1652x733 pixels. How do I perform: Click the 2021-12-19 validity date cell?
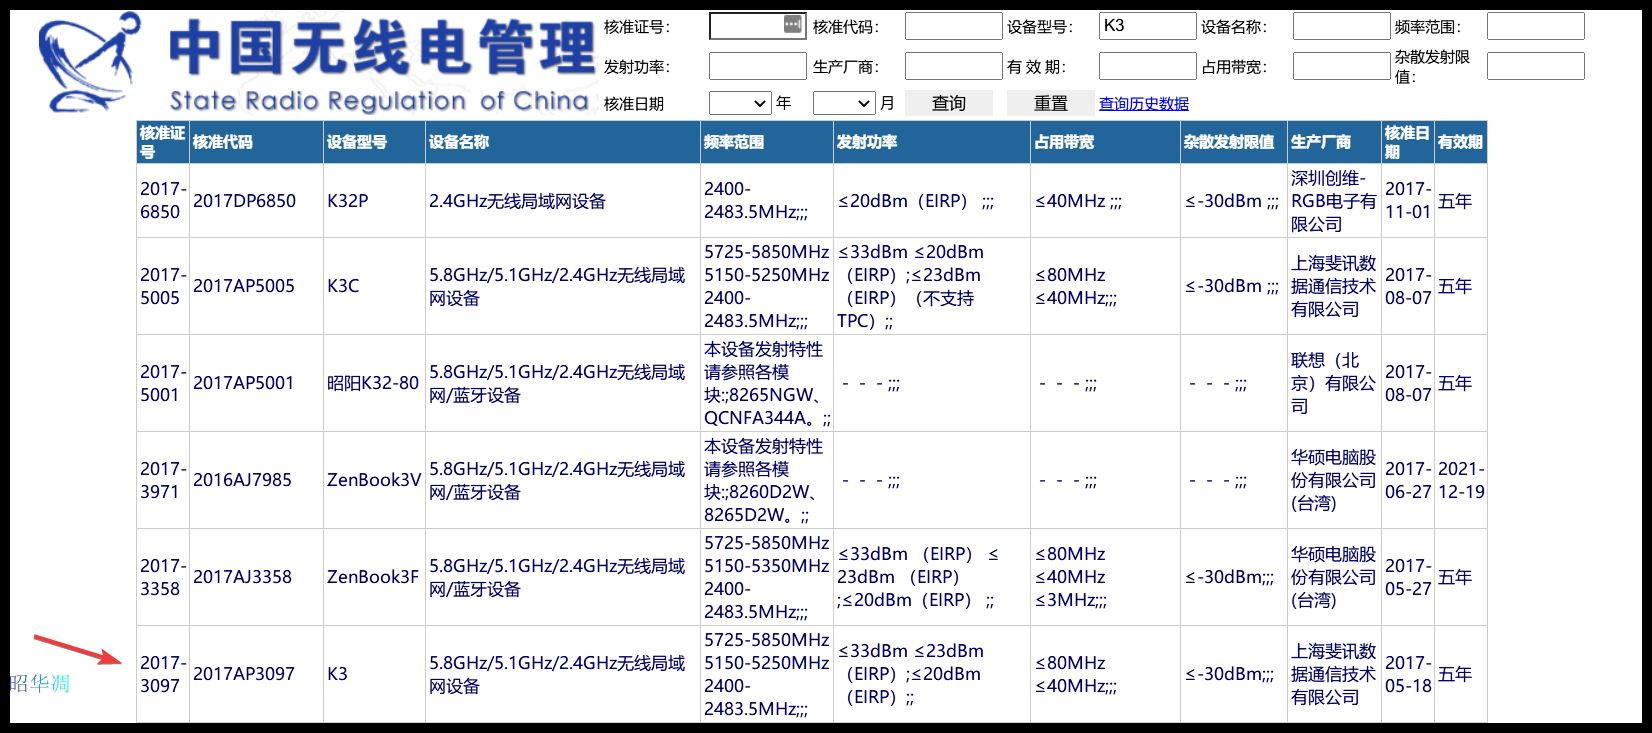(1460, 480)
